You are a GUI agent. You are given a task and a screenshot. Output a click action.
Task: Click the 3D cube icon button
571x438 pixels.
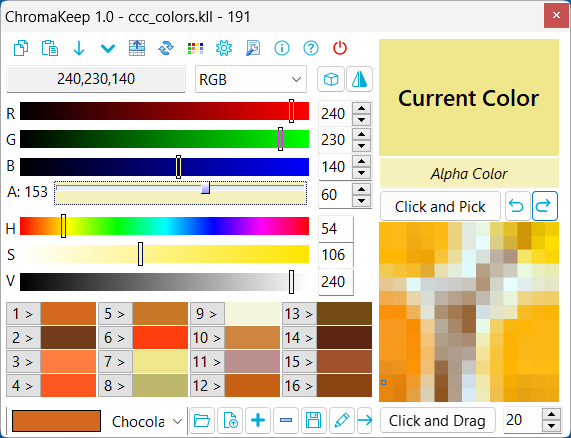pos(331,79)
